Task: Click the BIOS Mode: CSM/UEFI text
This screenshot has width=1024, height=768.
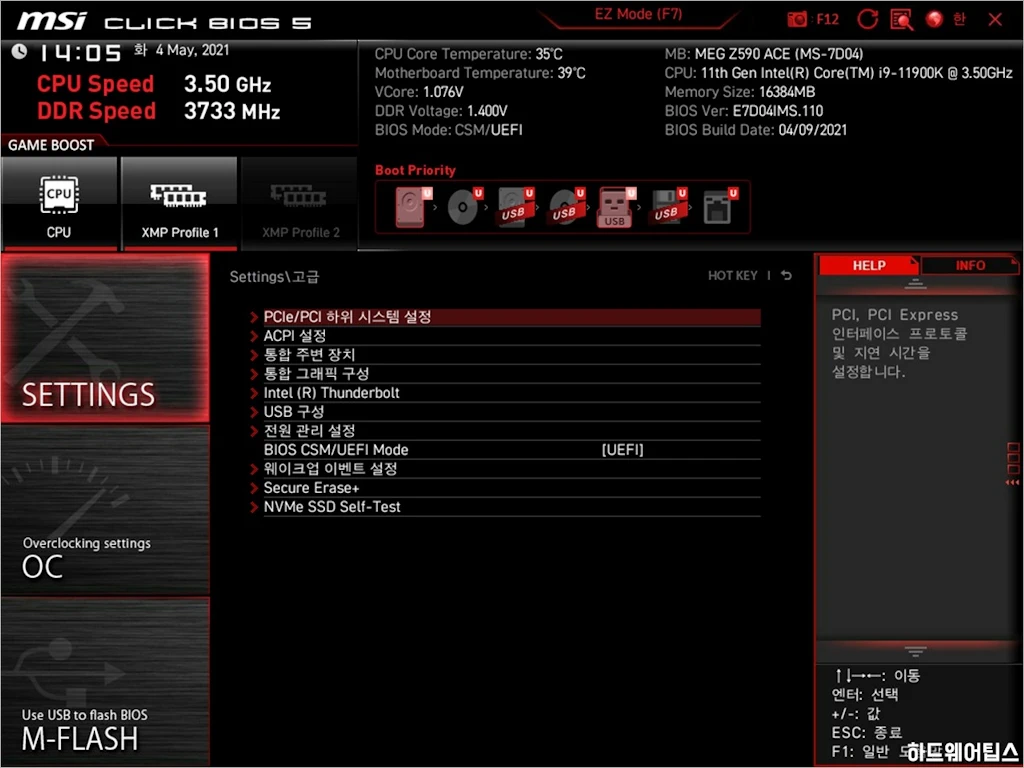Action: click(449, 130)
